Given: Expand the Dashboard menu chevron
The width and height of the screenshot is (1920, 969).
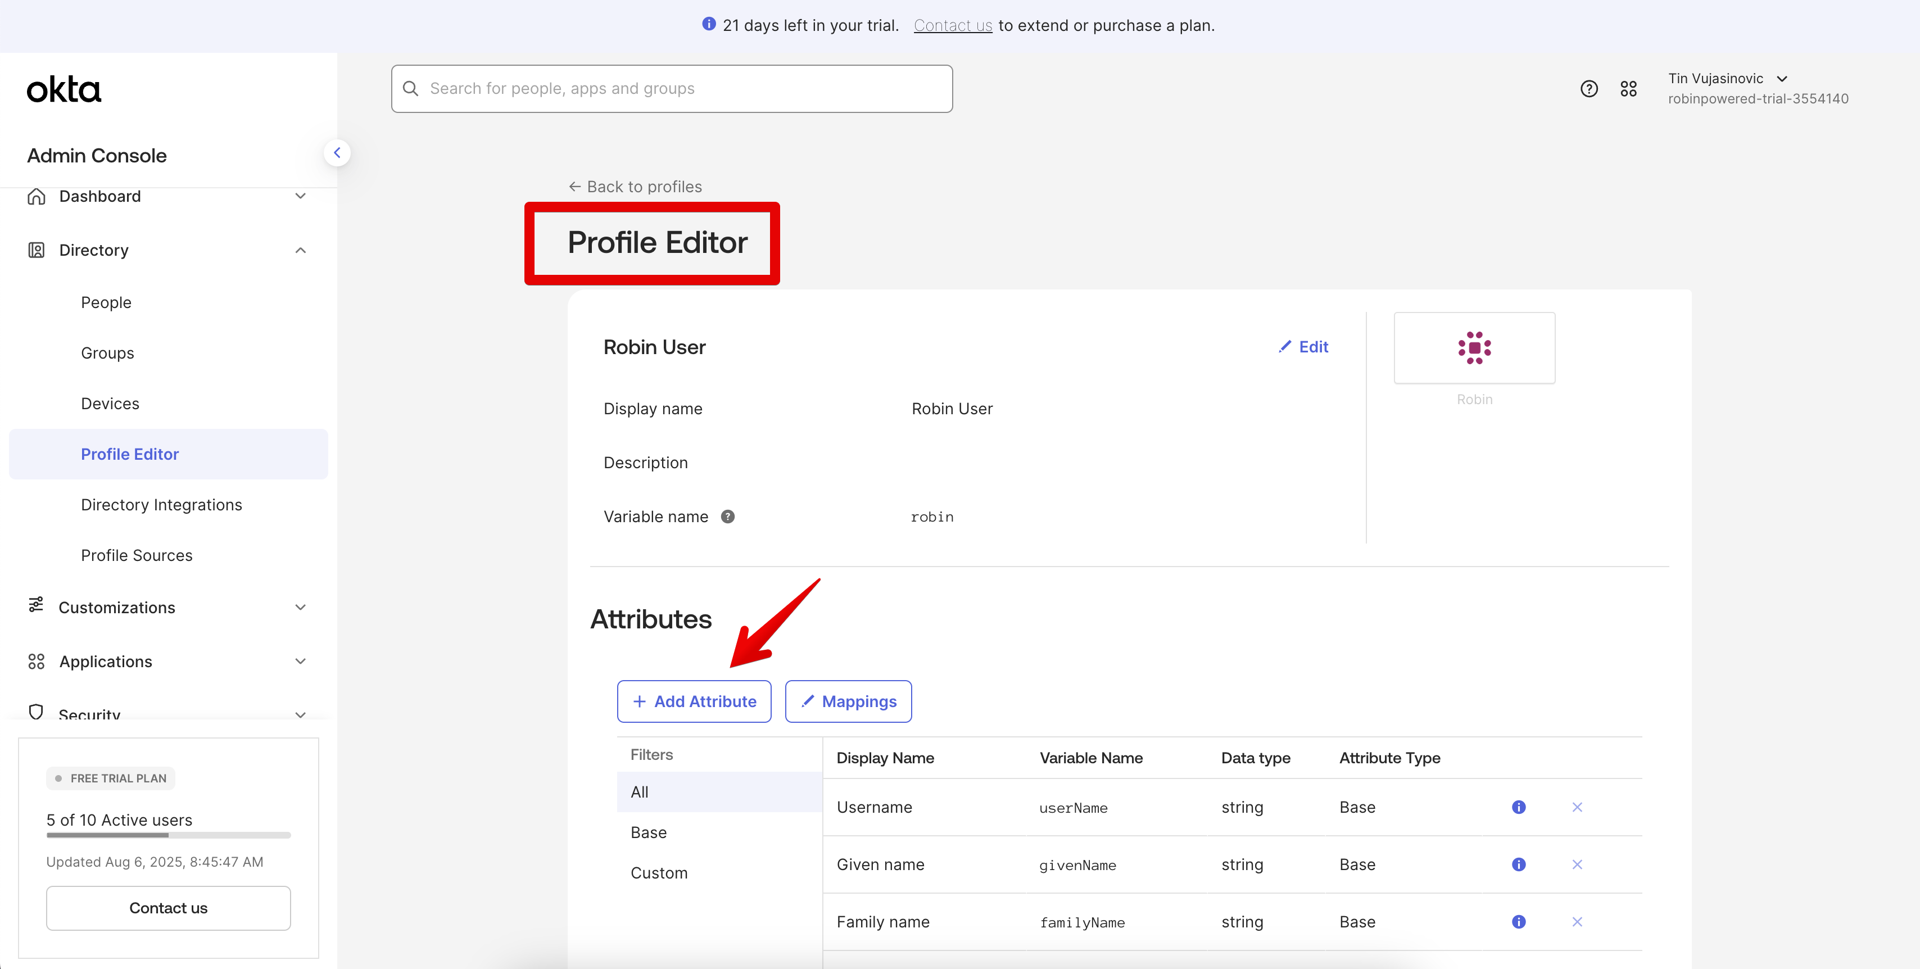Looking at the screenshot, I should (300, 196).
